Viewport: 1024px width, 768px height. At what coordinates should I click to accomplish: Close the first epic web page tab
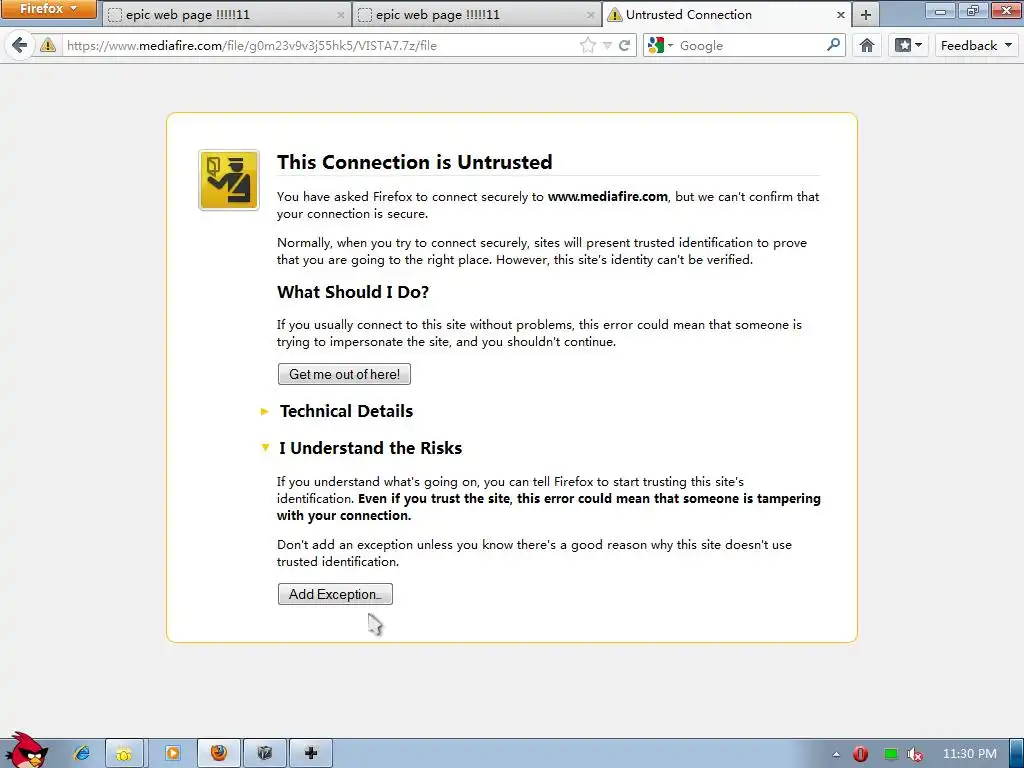click(340, 14)
